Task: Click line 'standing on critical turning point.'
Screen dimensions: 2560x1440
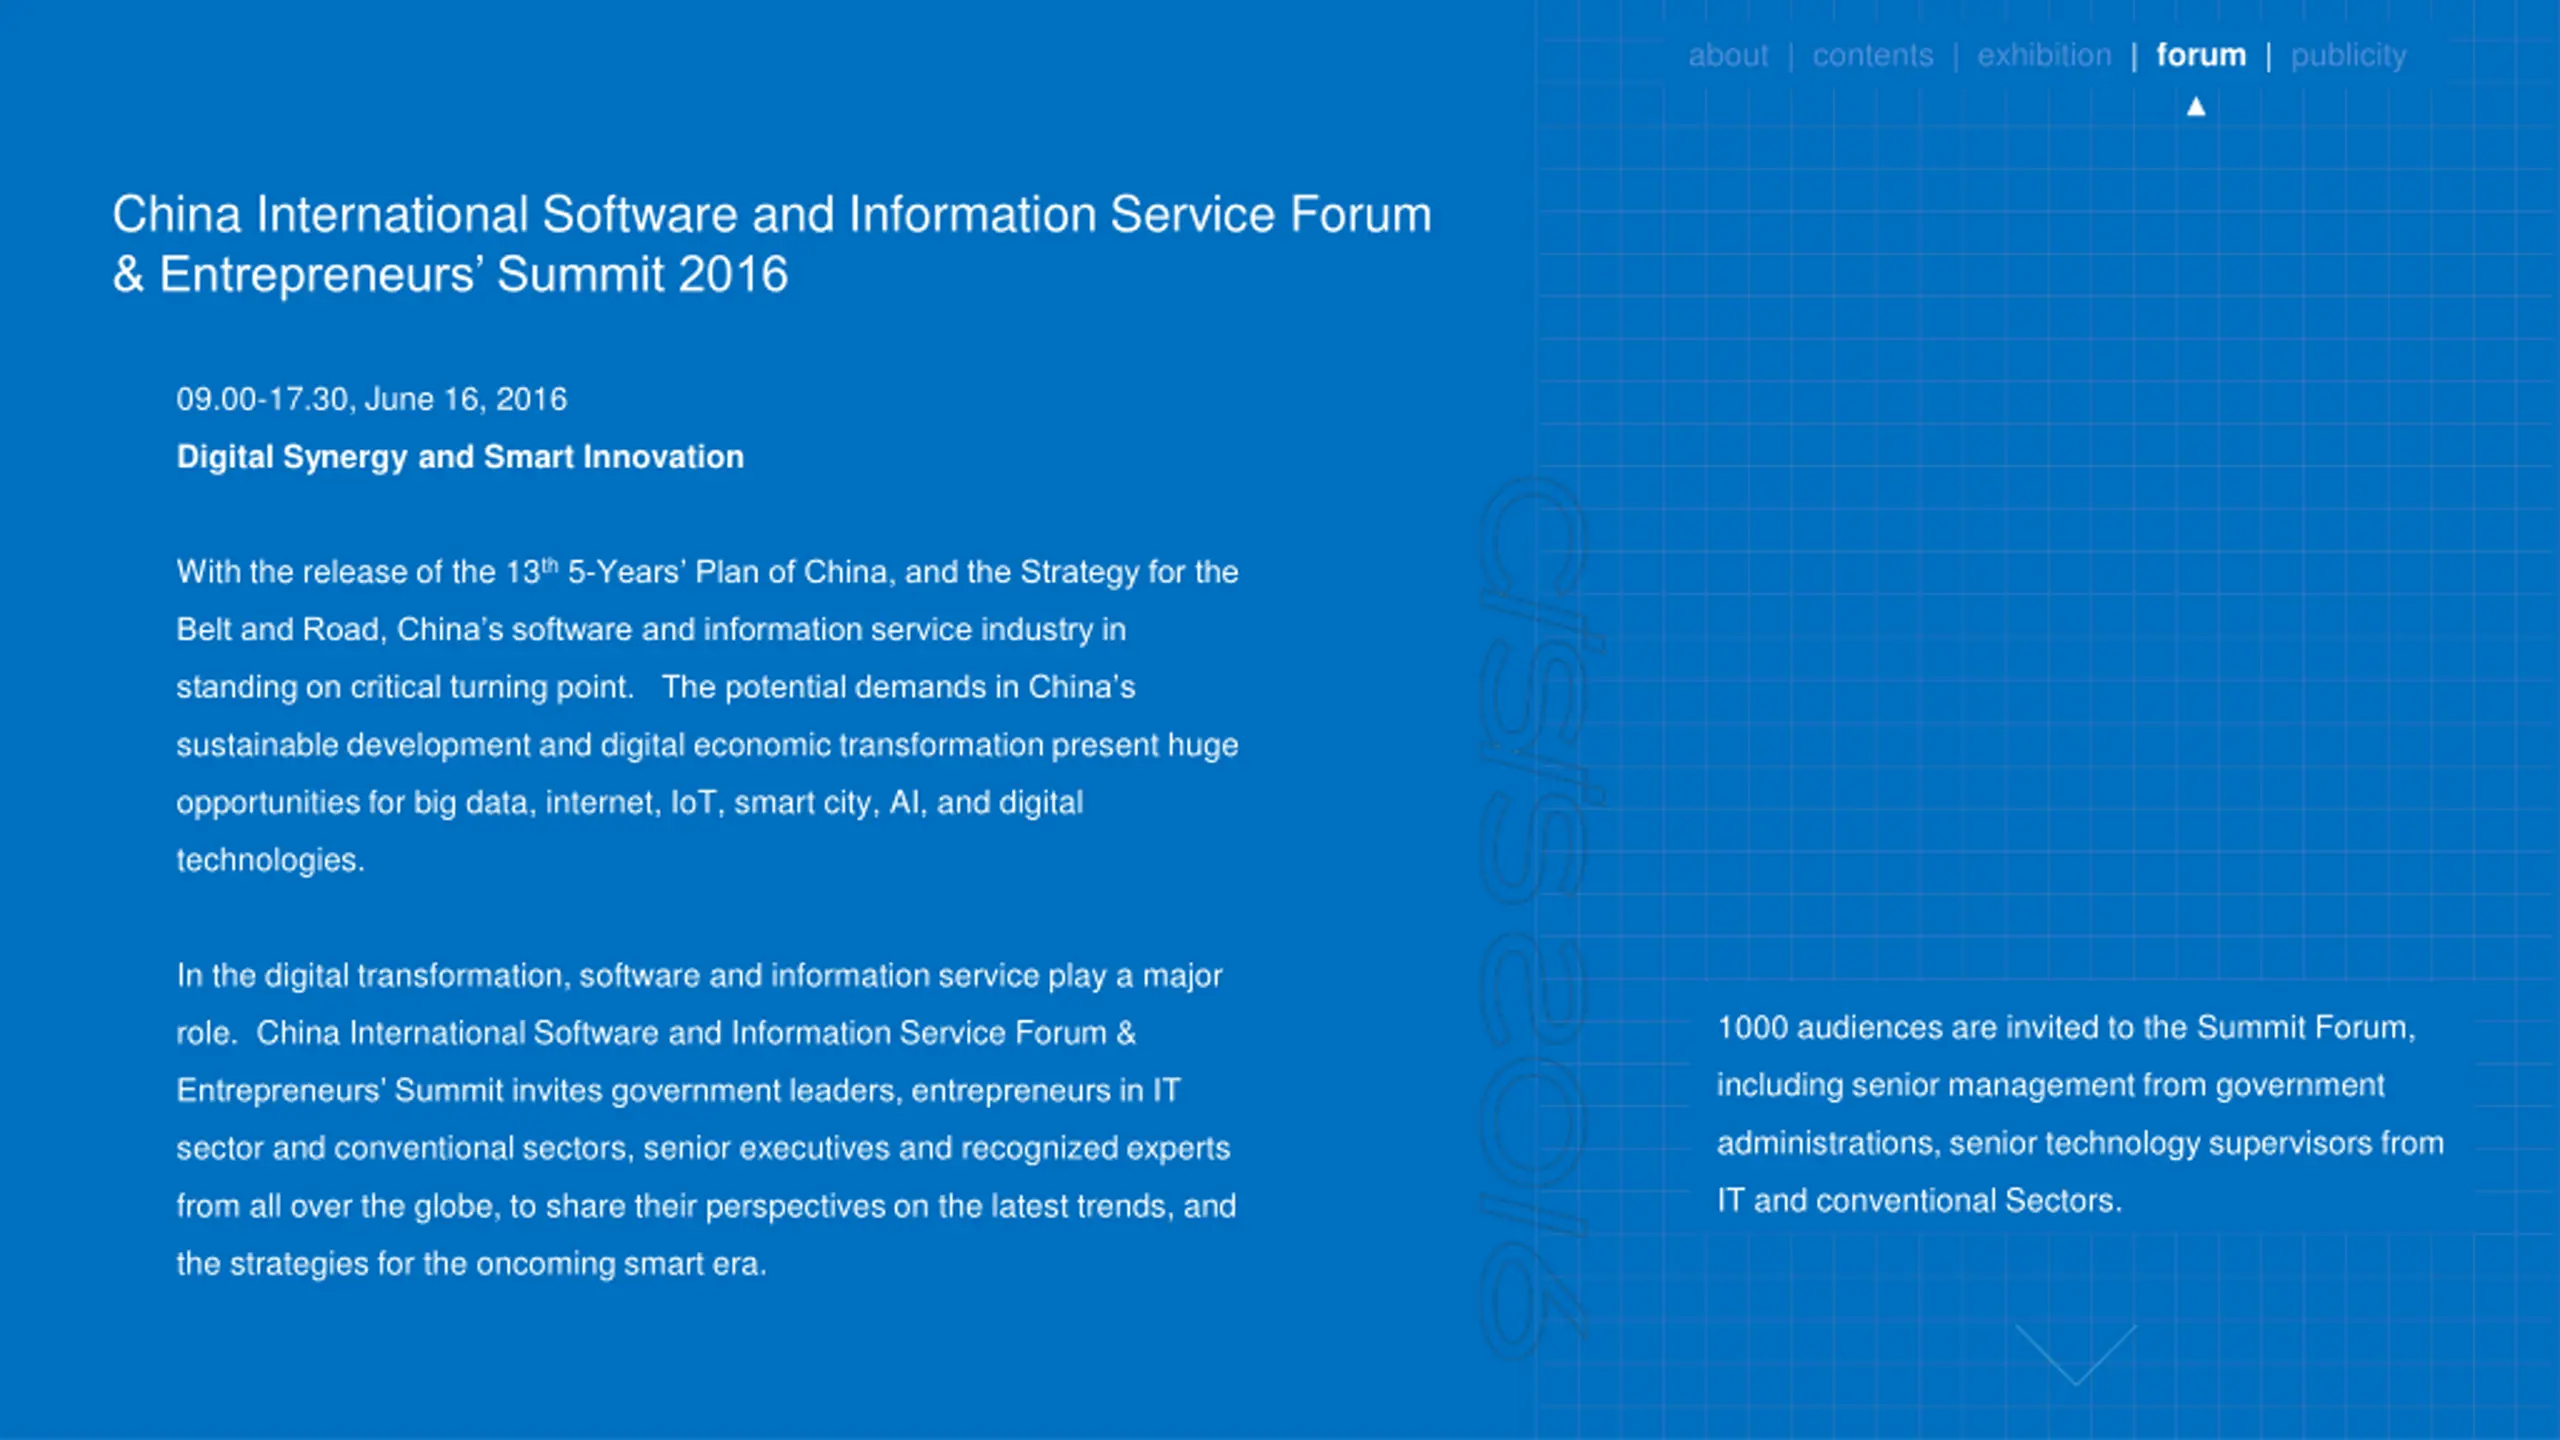Action: [656, 687]
